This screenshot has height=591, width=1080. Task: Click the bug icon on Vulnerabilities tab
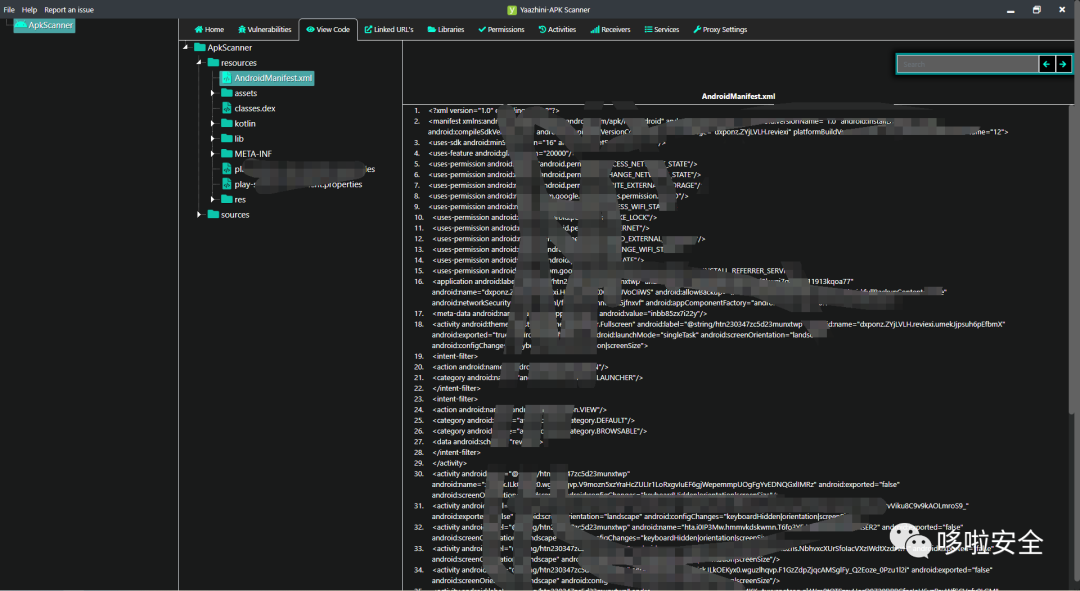(242, 30)
